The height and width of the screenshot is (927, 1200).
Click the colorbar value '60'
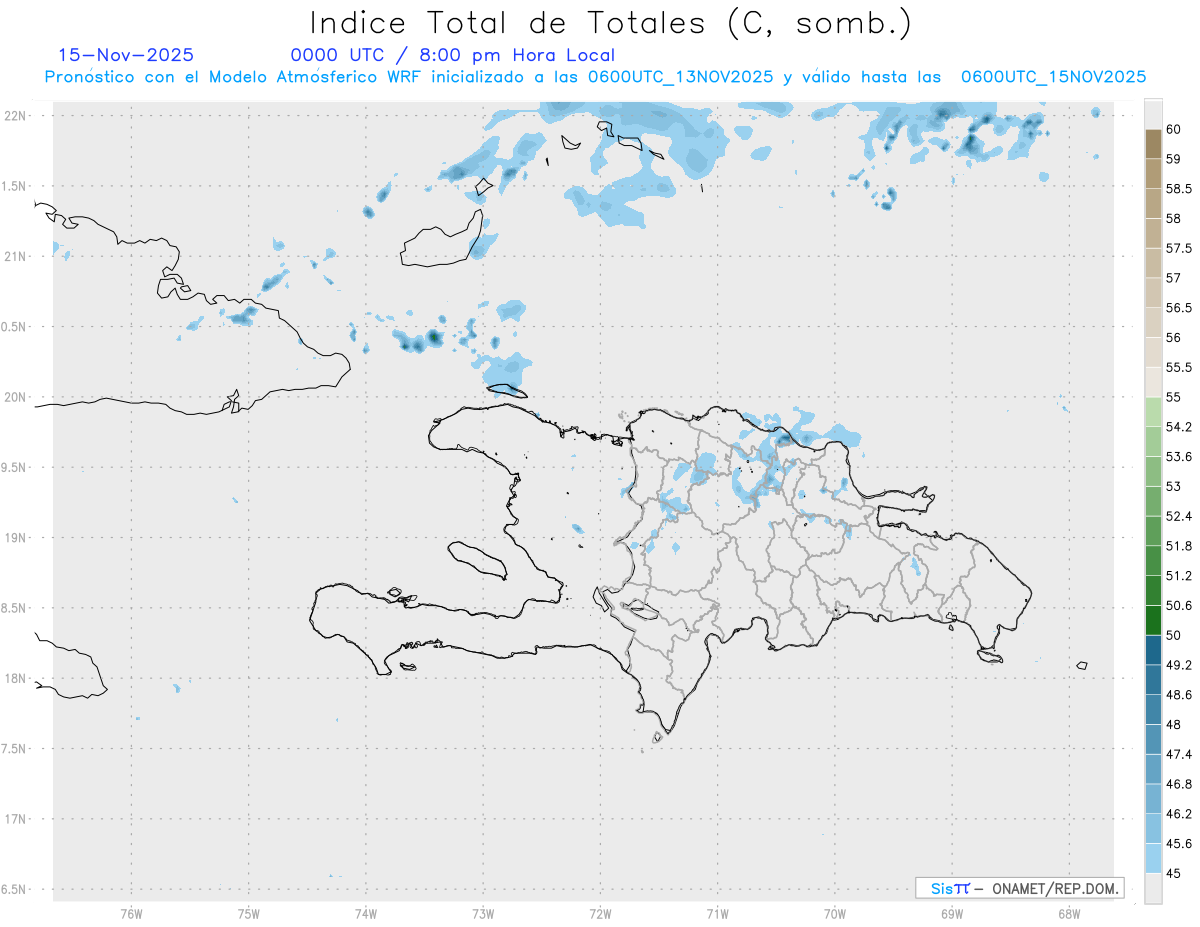click(x=1174, y=129)
